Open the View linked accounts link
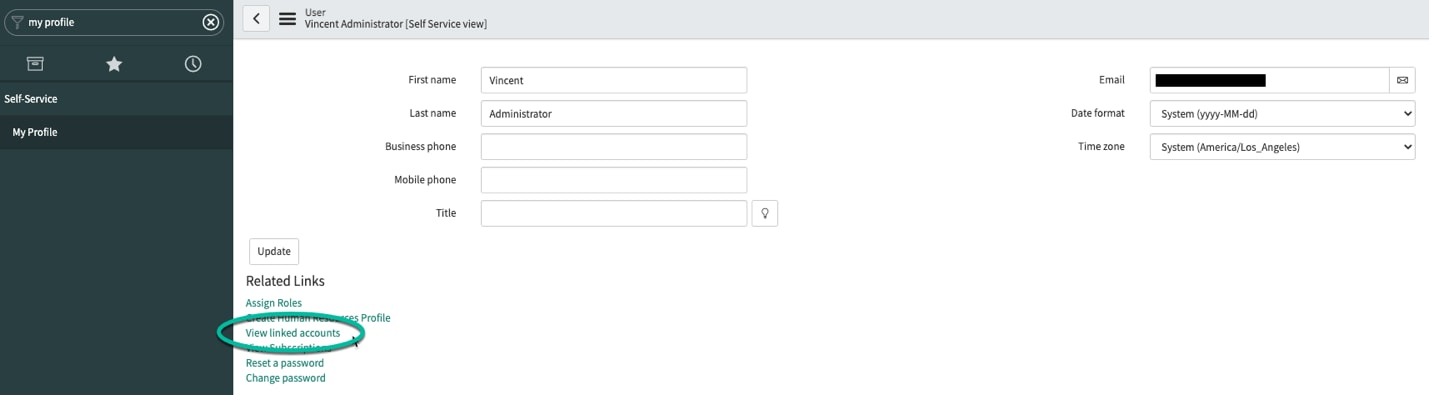This screenshot has height=395, width=1429. coord(293,333)
